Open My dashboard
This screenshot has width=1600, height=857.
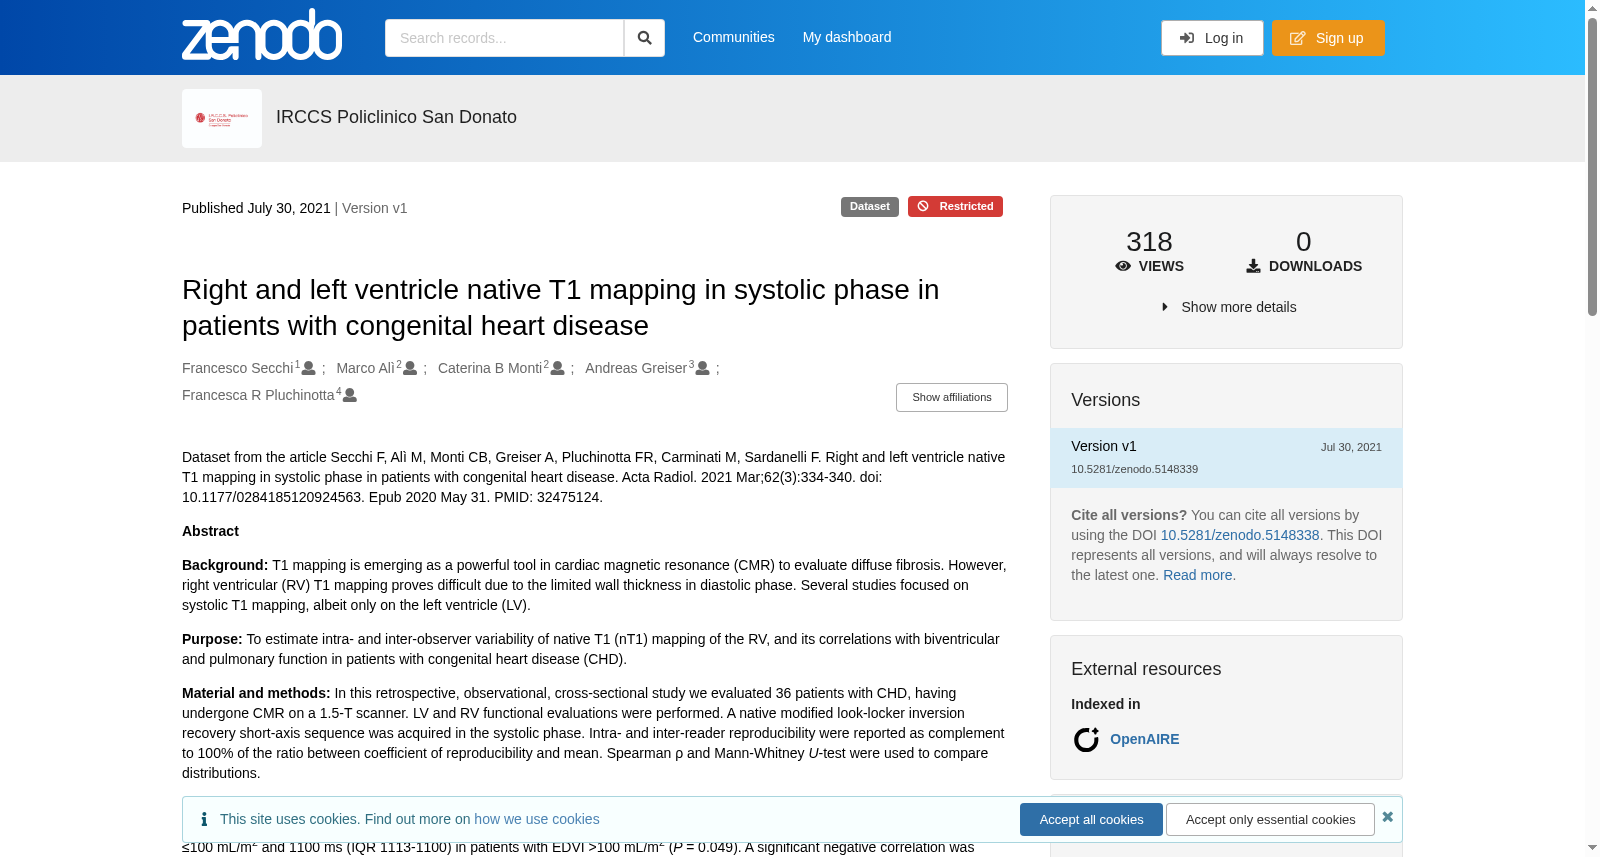coord(847,37)
